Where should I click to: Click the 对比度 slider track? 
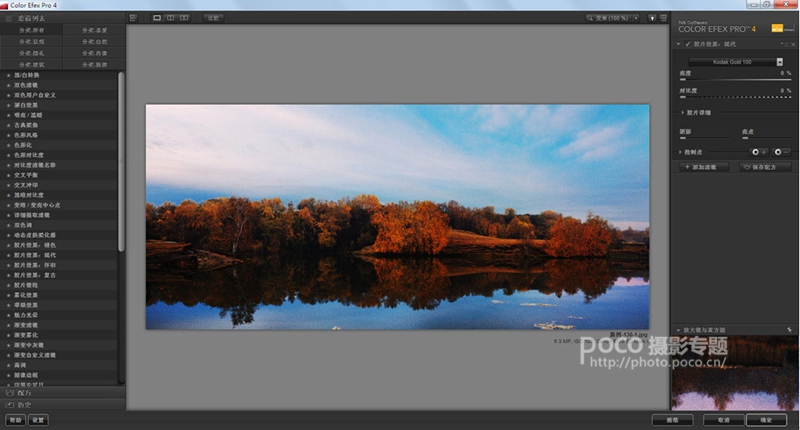click(735, 97)
